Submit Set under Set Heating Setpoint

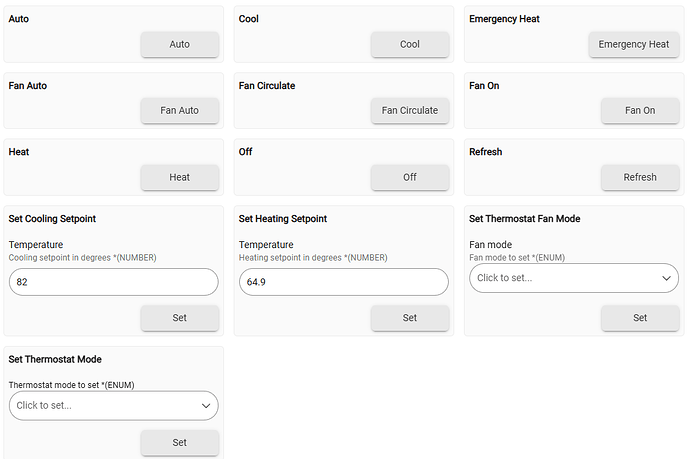tap(410, 318)
